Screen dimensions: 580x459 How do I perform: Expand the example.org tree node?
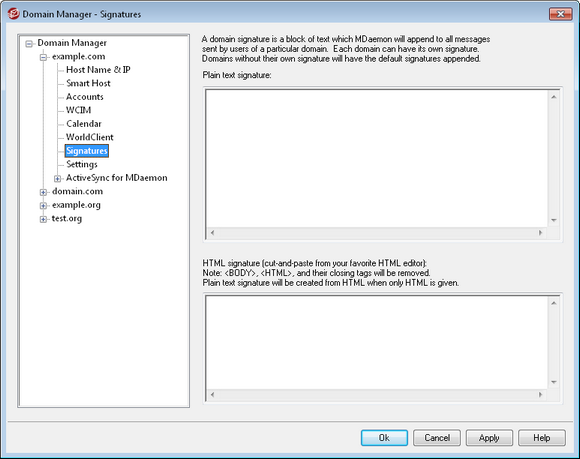tap(43, 206)
